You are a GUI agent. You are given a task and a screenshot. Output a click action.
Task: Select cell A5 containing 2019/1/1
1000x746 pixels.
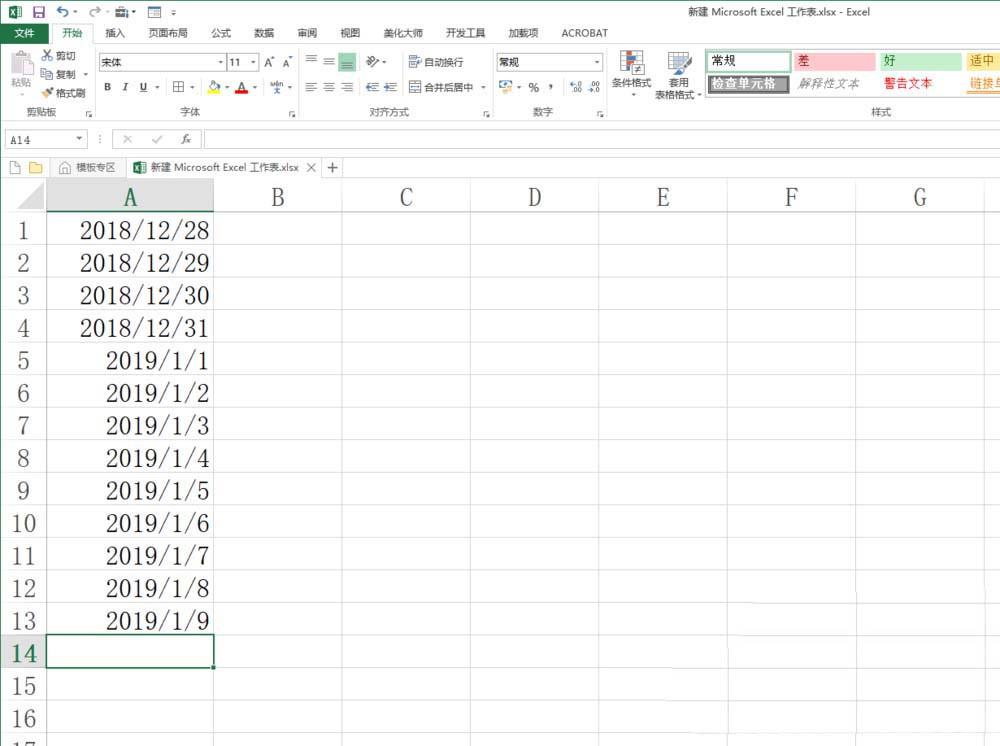(130, 360)
